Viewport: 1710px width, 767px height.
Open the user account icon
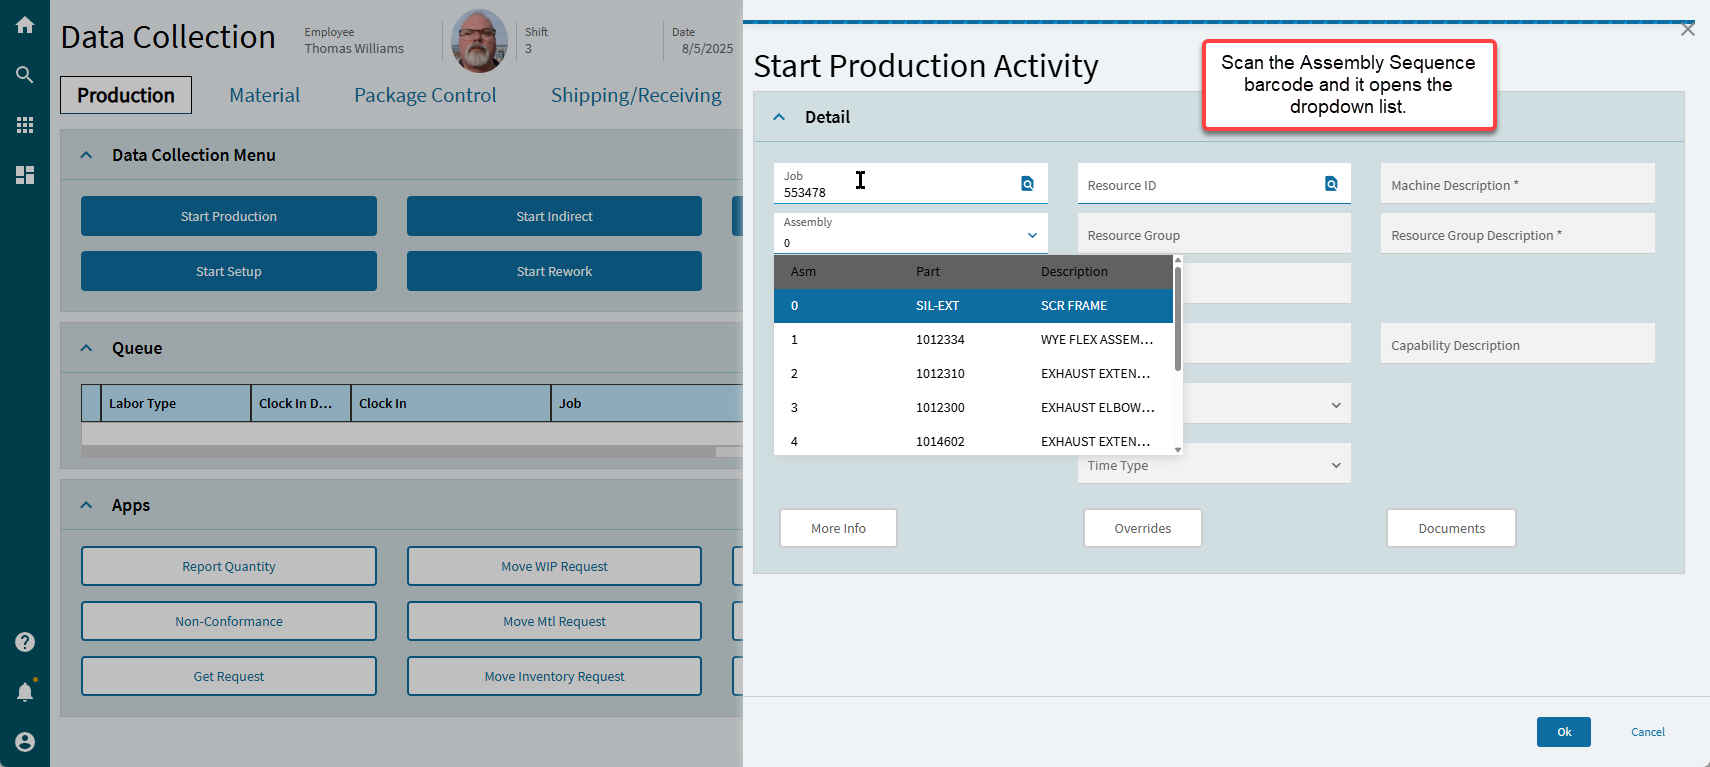(25, 742)
